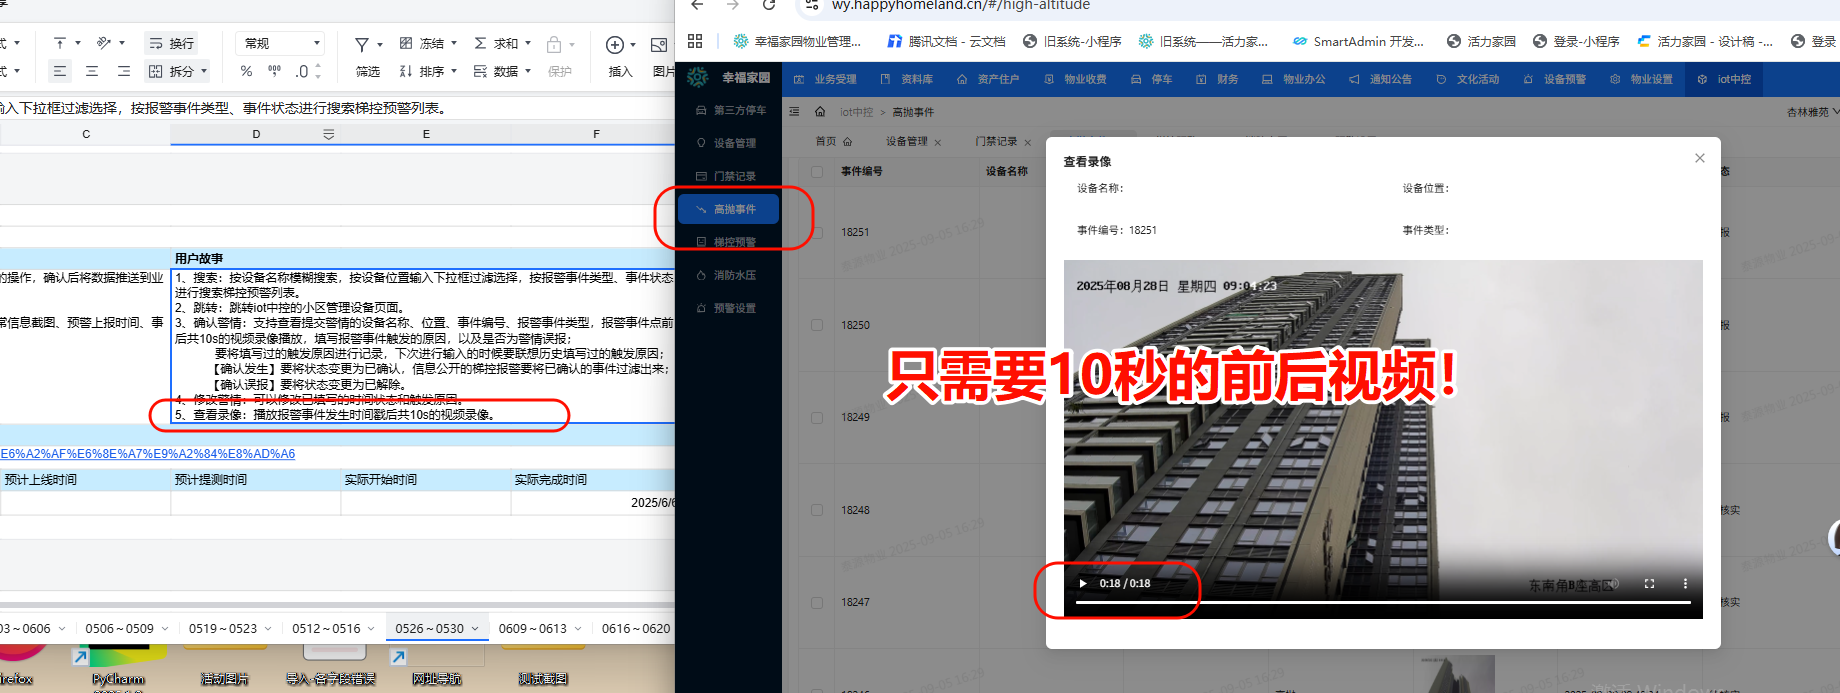Go back in the browser
The width and height of the screenshot is (1840, 693).
pyautogui.click(x=697, y=5)
